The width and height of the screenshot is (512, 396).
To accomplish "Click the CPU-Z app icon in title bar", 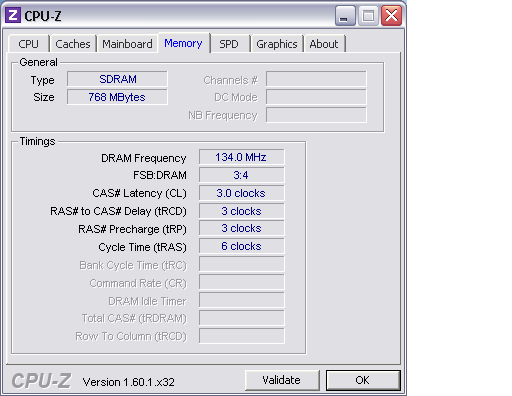I will click(x=13, y=15).
